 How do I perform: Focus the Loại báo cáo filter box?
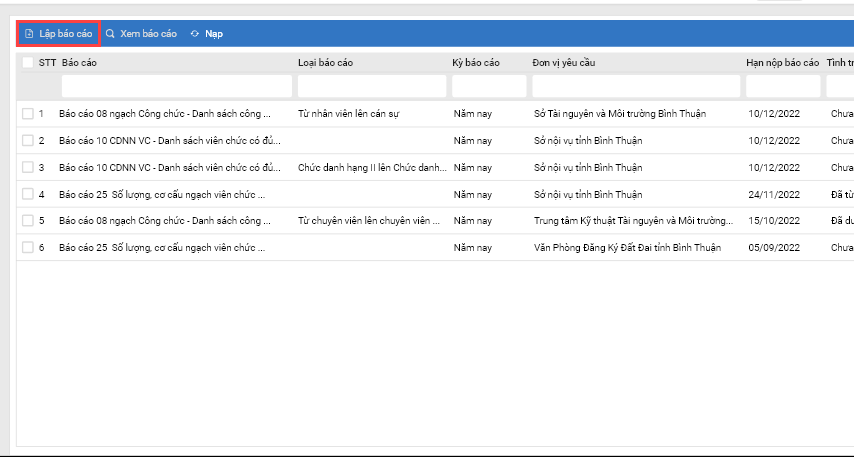370,87
